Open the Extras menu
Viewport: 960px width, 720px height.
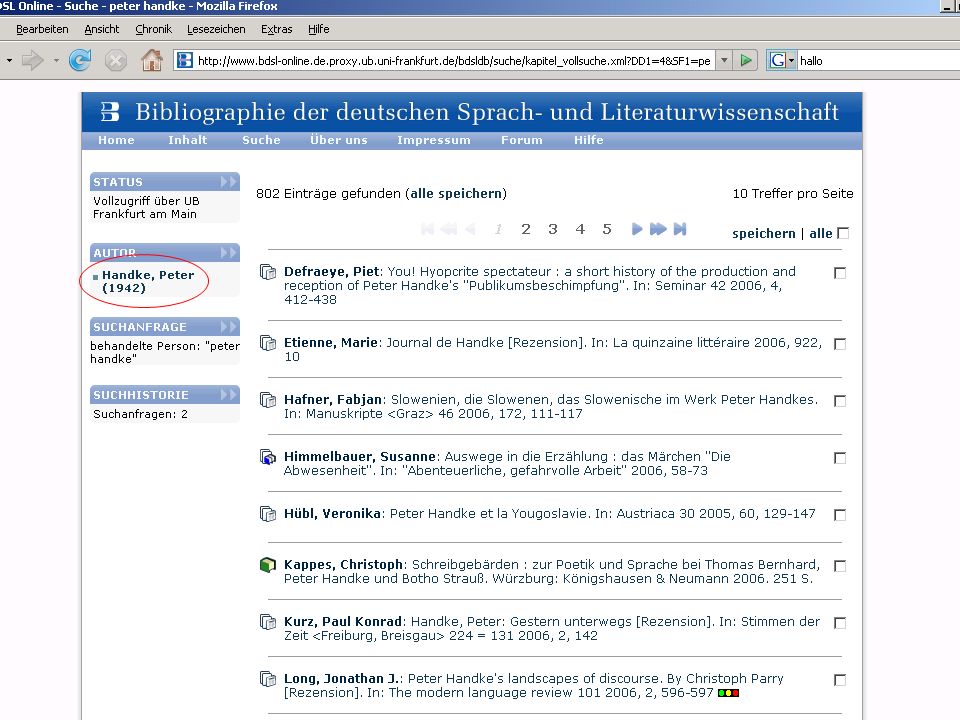coord(277,29)
